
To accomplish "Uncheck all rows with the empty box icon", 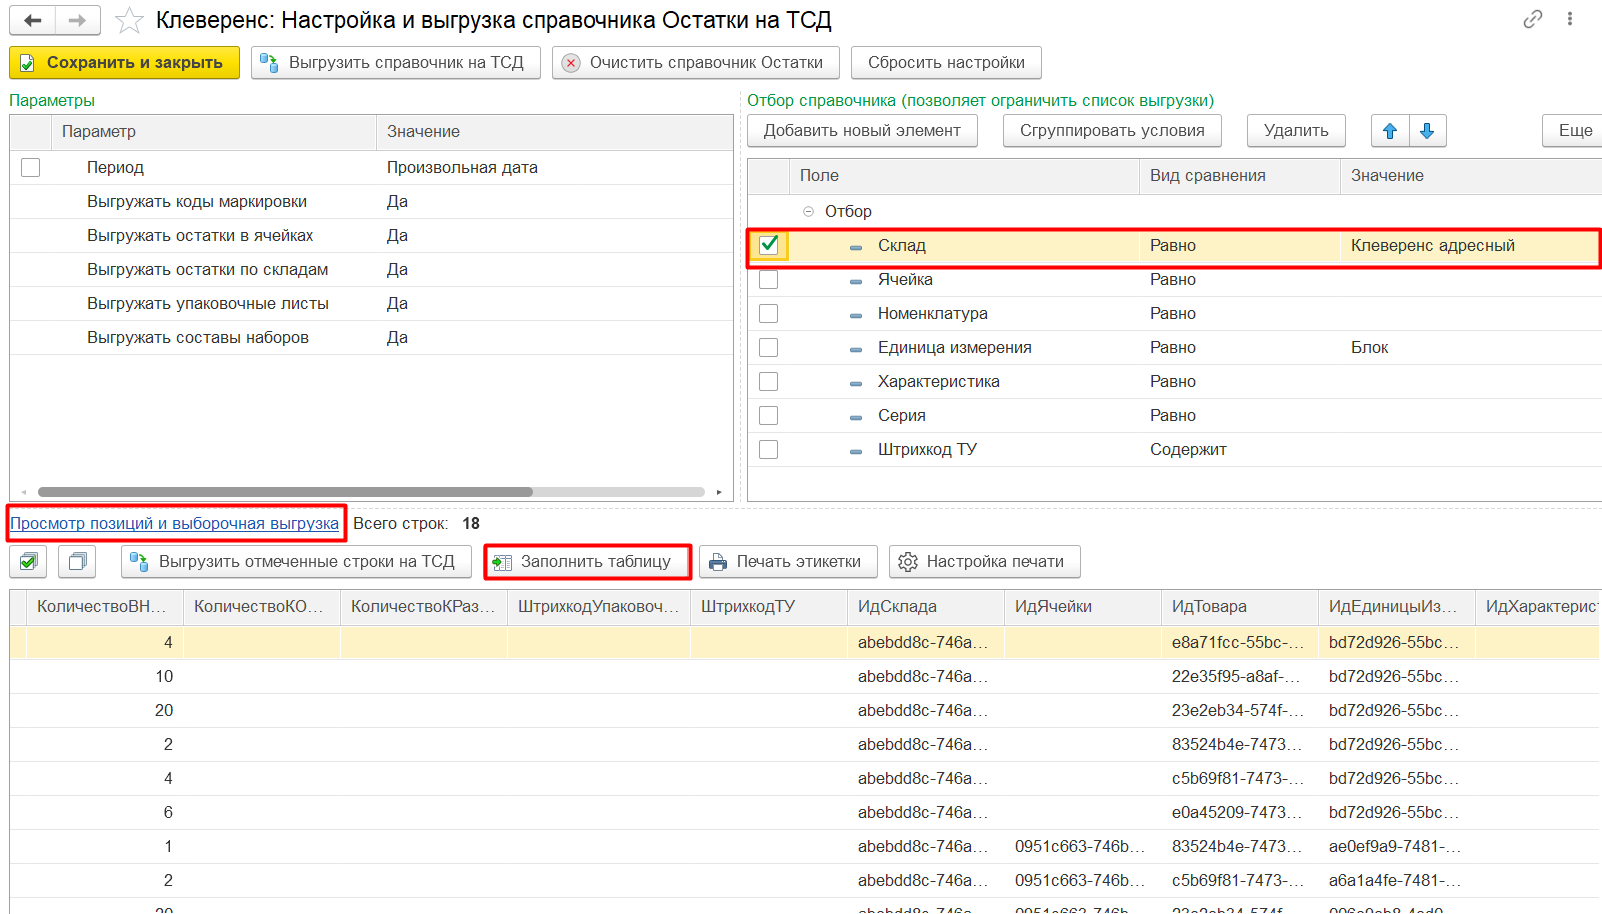I will 77,562.
